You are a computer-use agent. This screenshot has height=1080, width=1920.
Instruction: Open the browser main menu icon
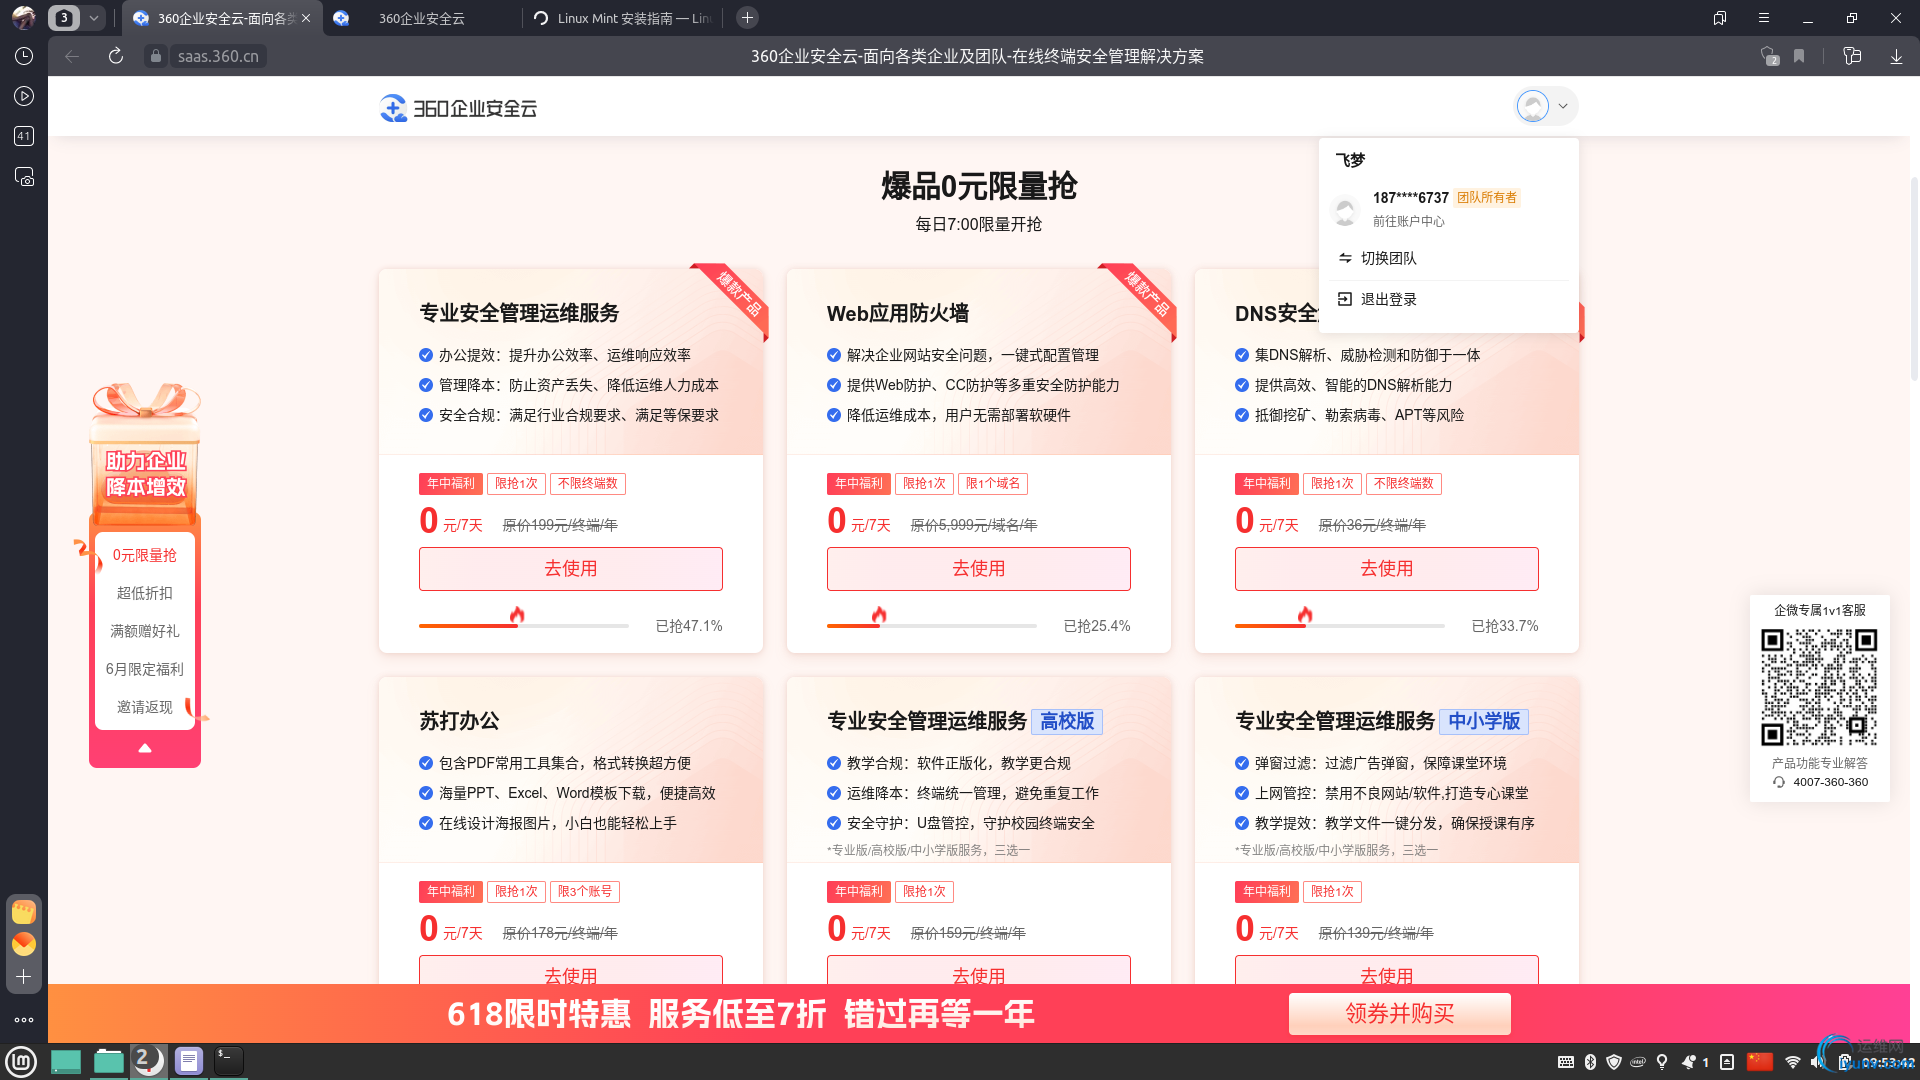(x=1764, y=18)
